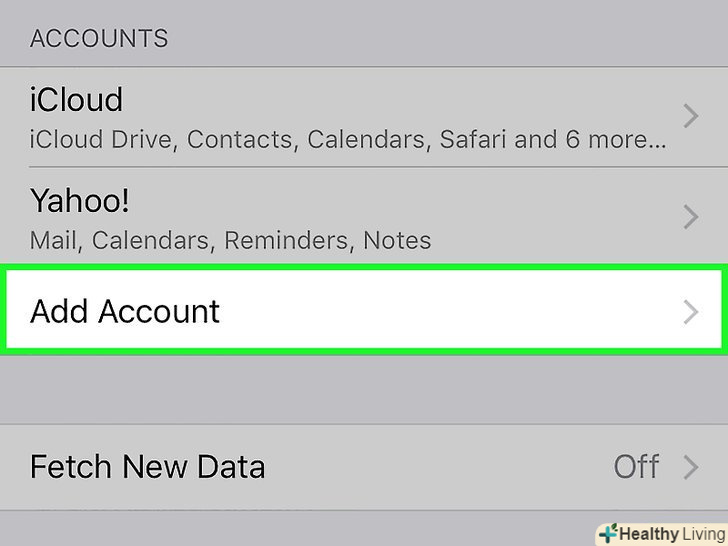Select the words Fetch New Data
The image size is (728, 546).
pos(148,466)
